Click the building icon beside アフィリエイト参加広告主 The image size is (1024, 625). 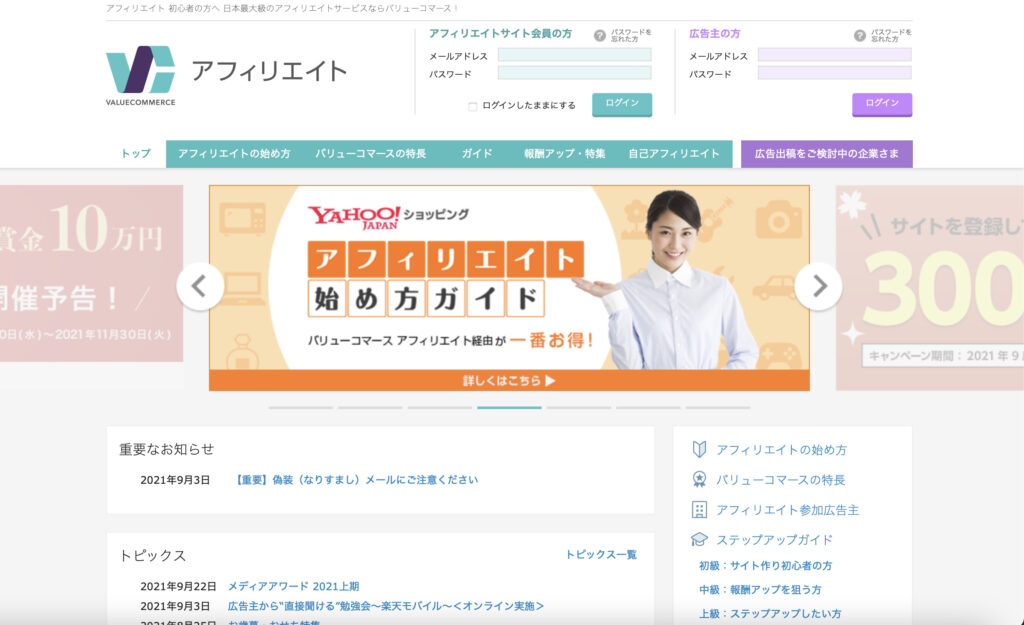(x=699, y=509)
